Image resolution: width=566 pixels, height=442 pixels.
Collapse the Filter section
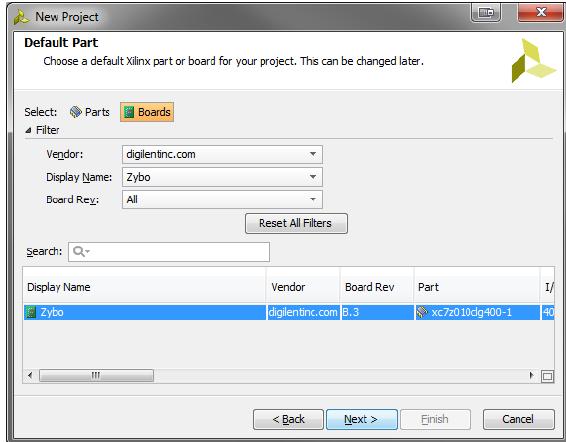[x=28, y=130]
